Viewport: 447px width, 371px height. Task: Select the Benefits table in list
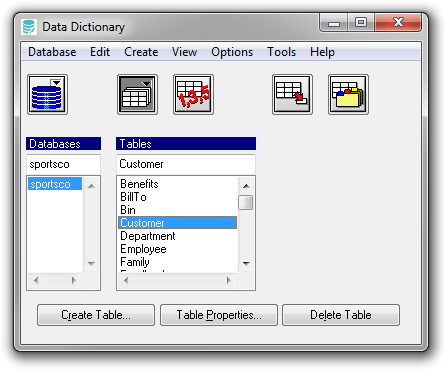139,184
